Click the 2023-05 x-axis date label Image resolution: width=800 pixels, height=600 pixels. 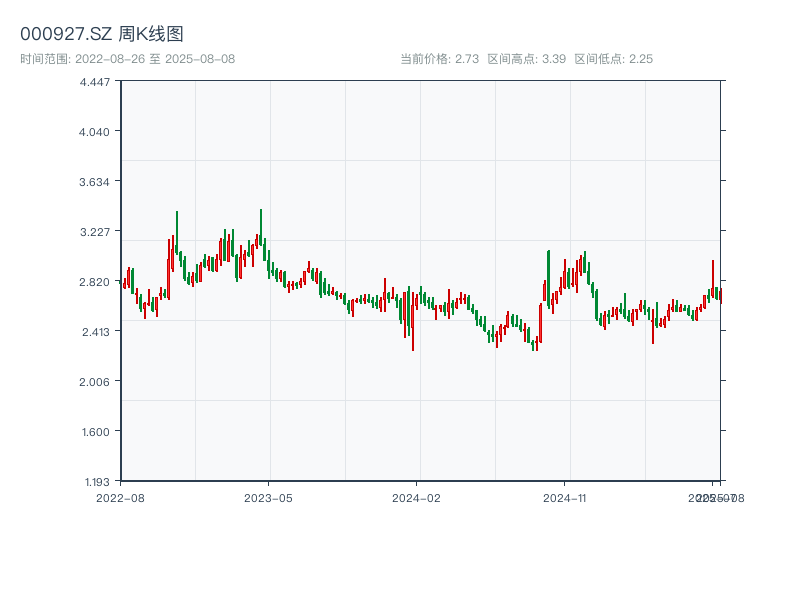[268, 497]
